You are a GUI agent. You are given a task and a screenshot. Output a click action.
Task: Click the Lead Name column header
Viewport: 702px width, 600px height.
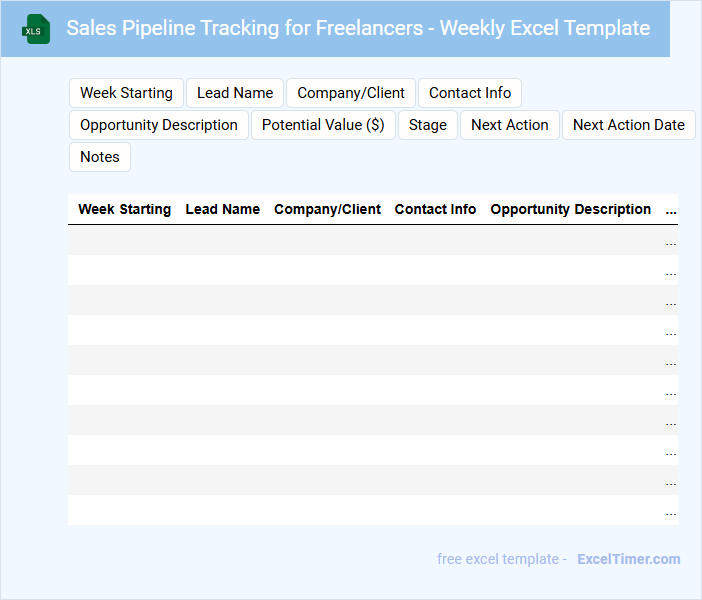coord(223,210)
